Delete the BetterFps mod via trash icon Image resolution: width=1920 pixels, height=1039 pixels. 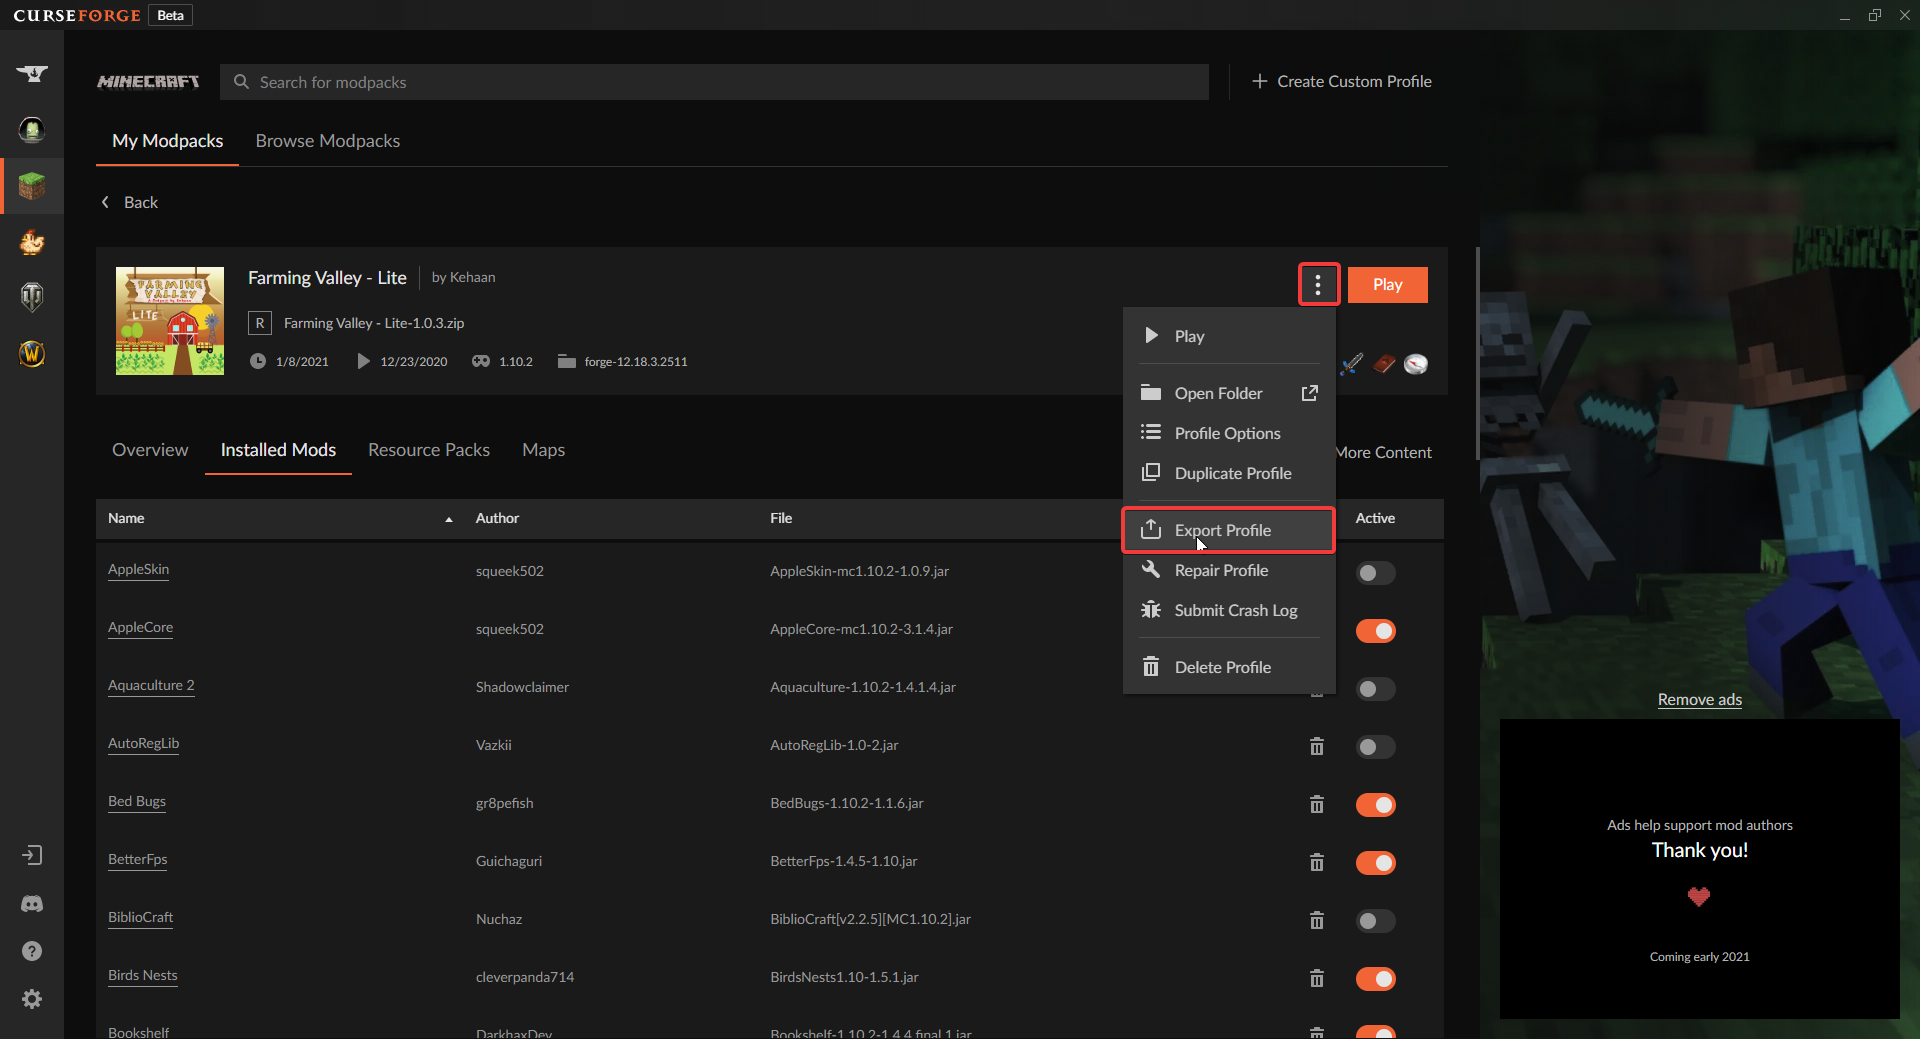[x=1317, y=862]
